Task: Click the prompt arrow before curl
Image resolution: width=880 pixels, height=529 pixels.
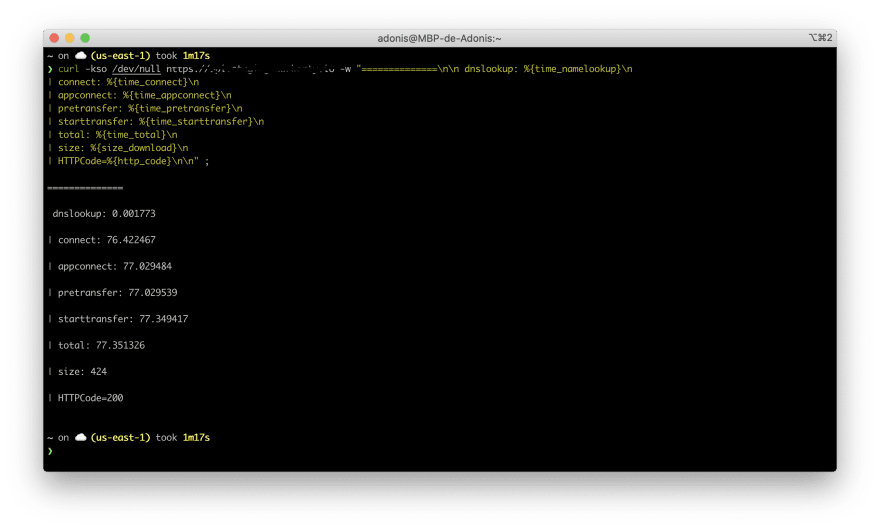Action: (x=50, y=68)
